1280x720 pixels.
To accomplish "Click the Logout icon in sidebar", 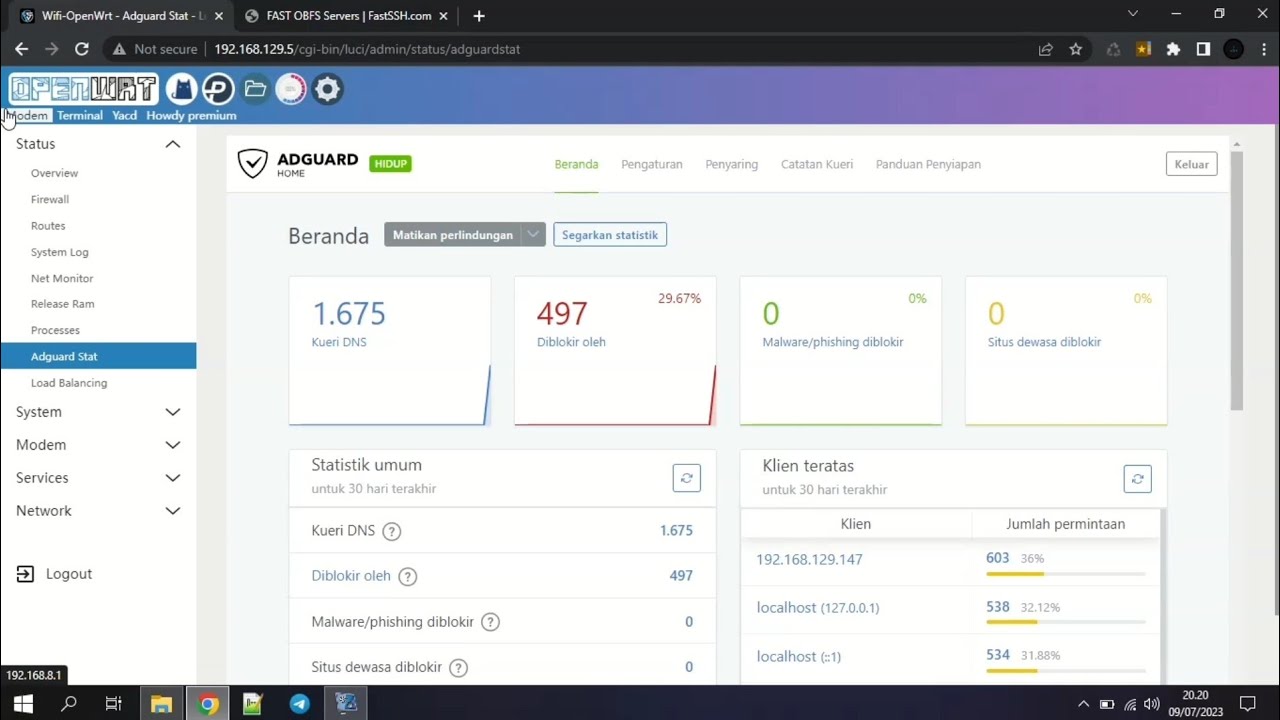I will point(25,574).
